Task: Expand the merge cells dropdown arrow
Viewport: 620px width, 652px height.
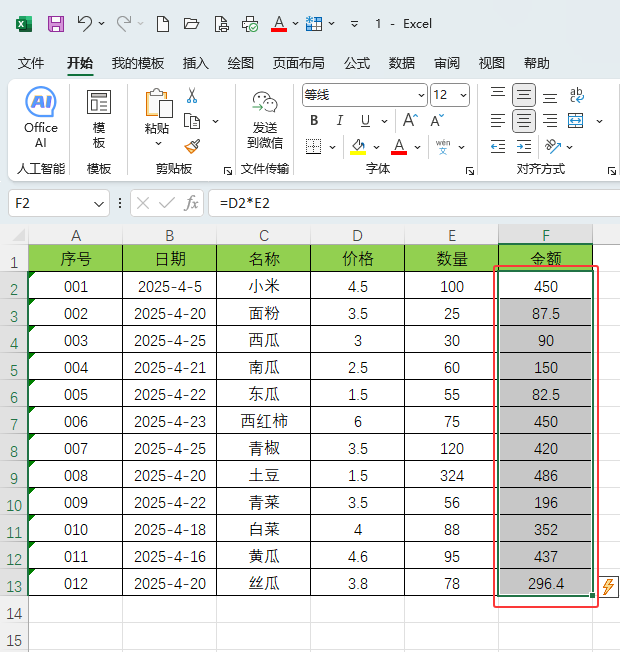Action: tap(599, 121)
